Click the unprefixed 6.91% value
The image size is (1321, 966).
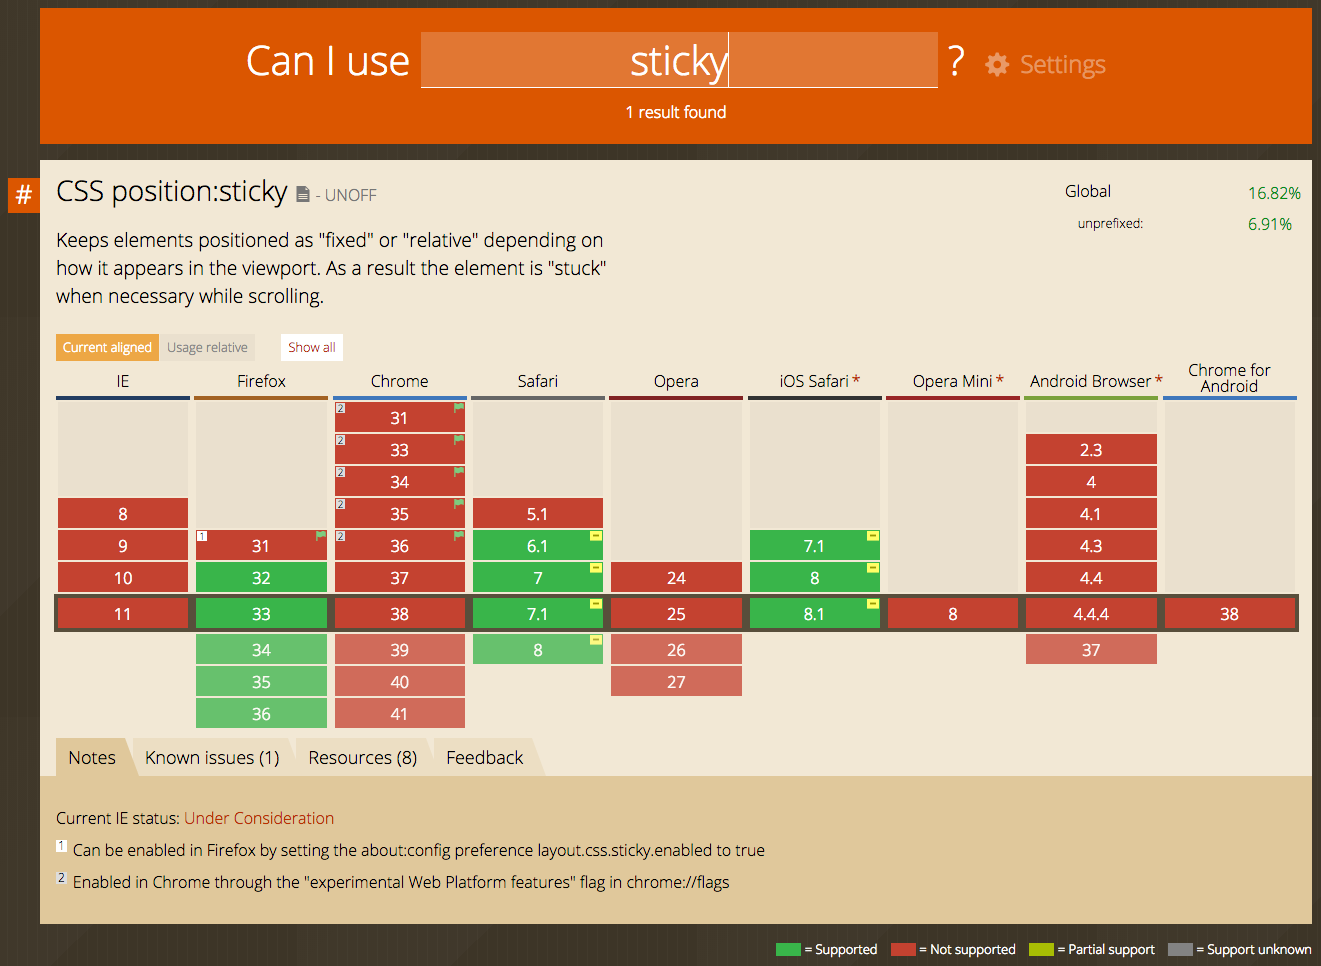1270,224
